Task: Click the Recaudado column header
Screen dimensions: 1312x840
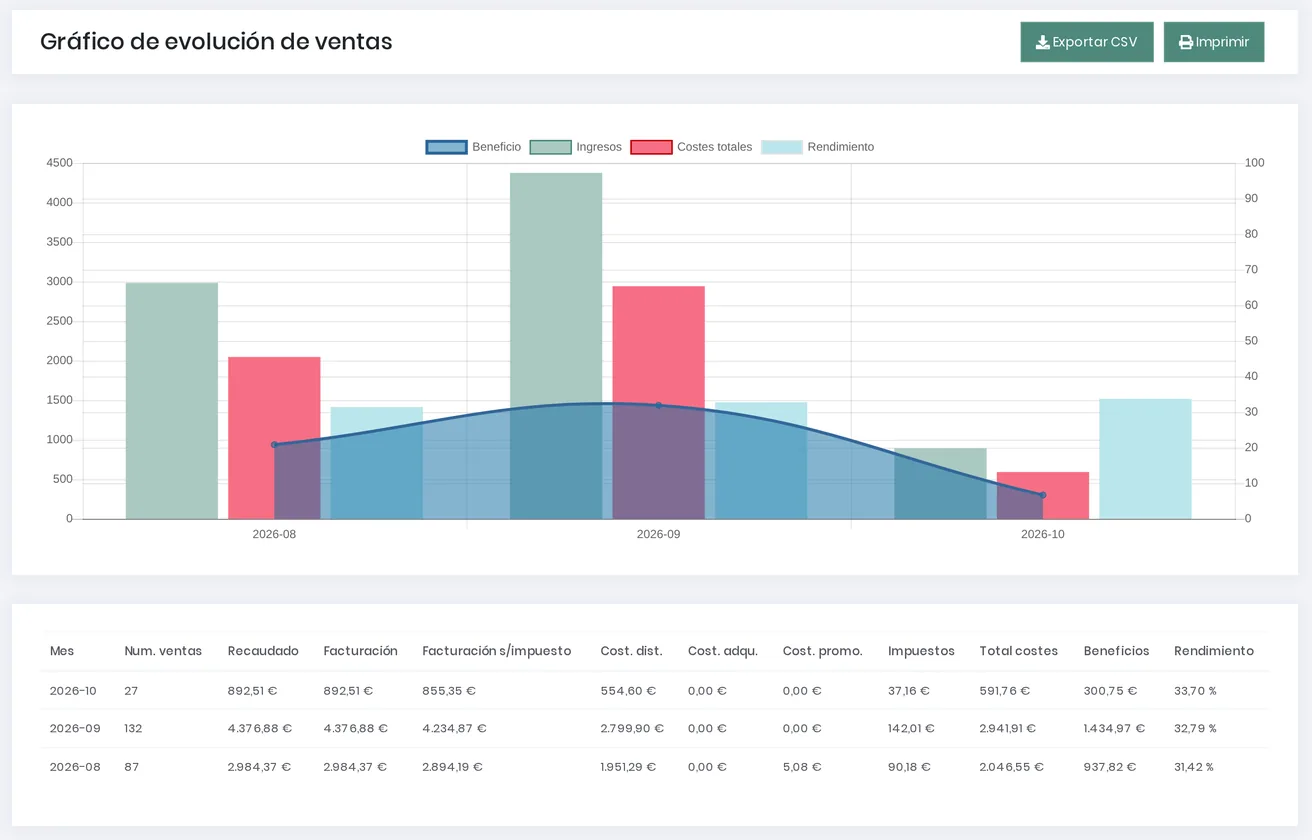Action: [263, 651]
